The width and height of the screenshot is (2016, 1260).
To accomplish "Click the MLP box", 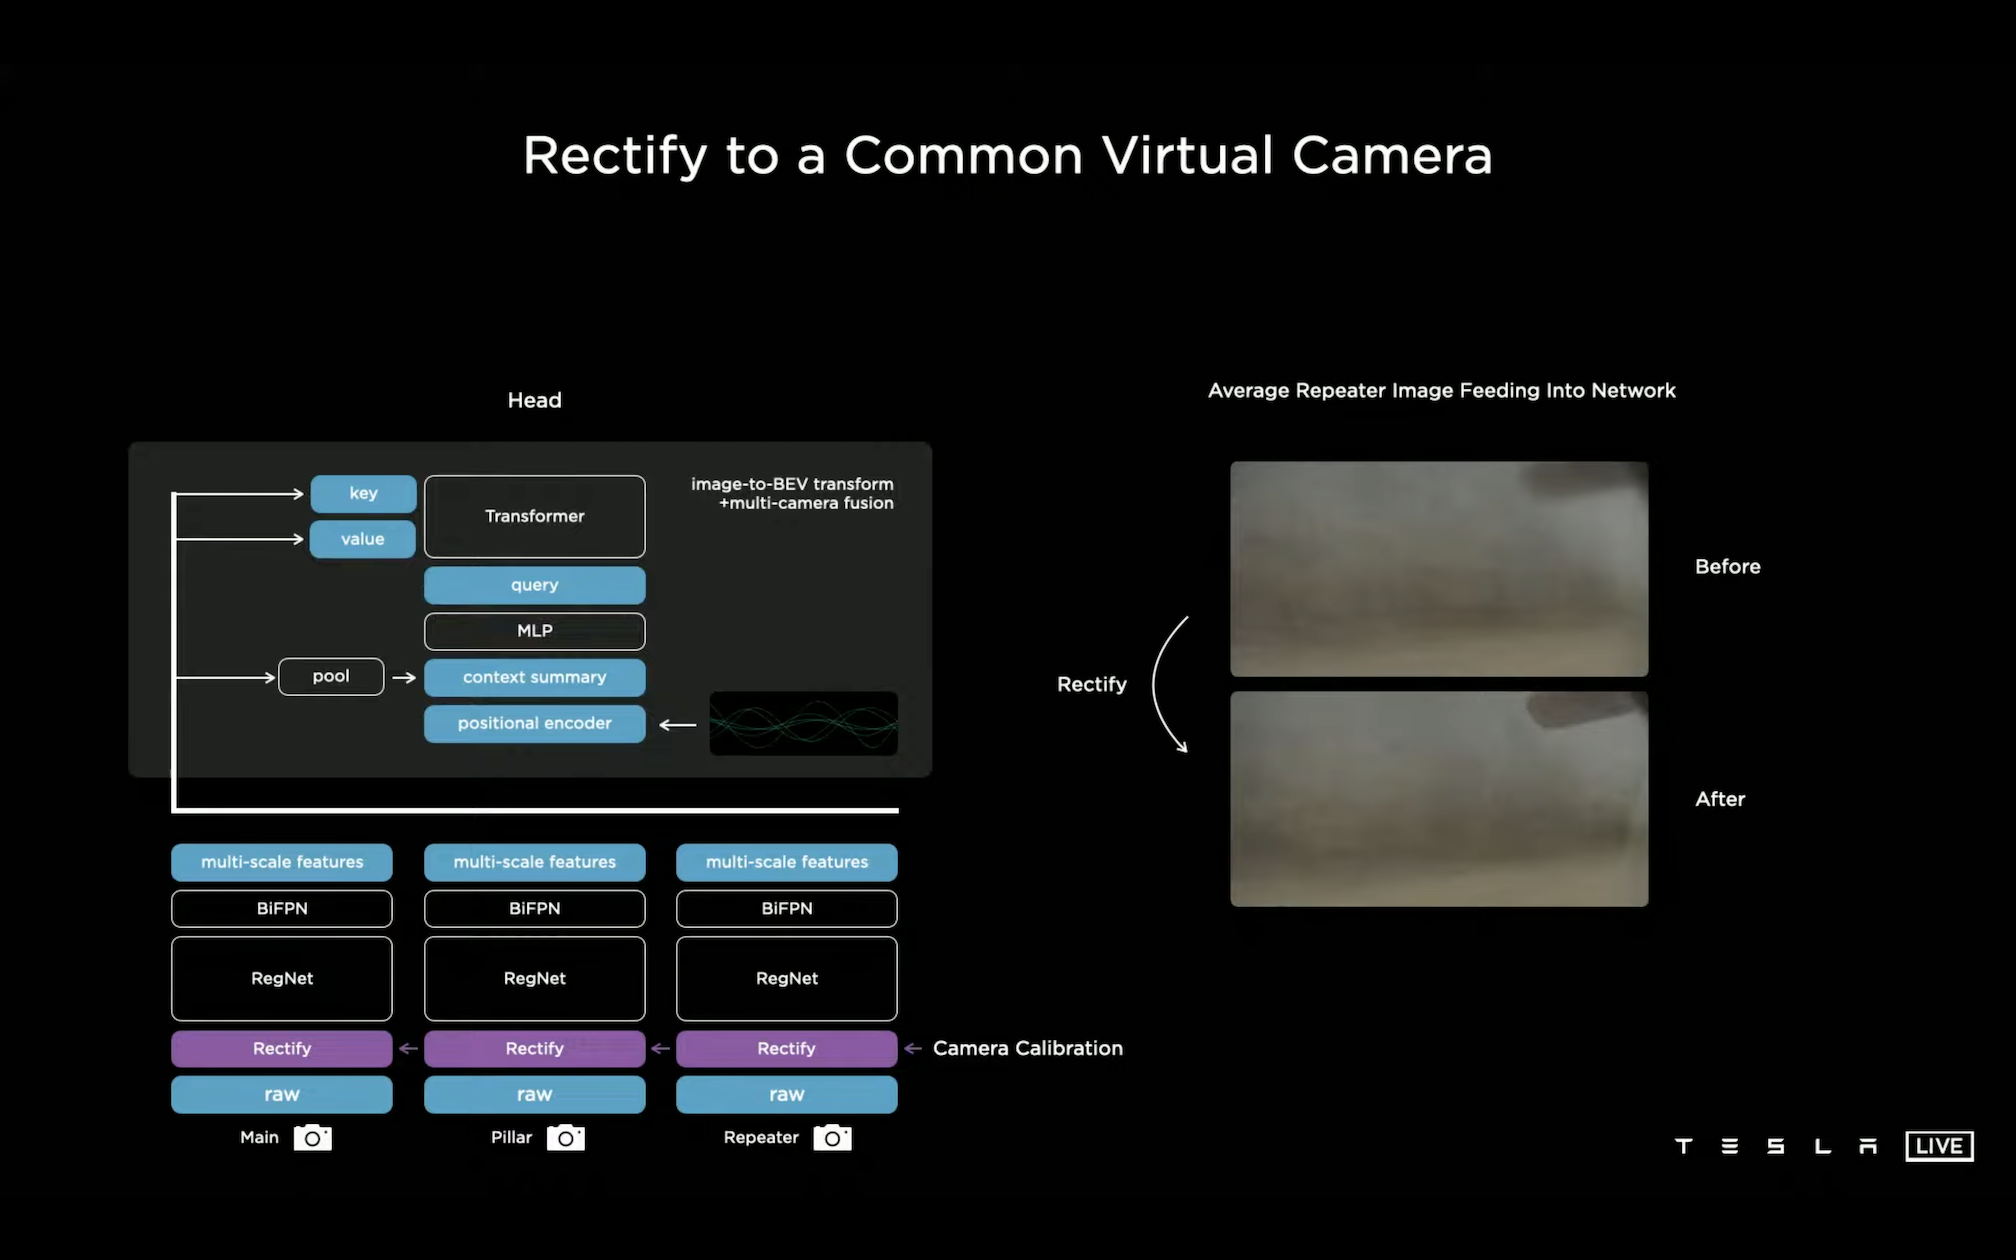I will (534, 631).
